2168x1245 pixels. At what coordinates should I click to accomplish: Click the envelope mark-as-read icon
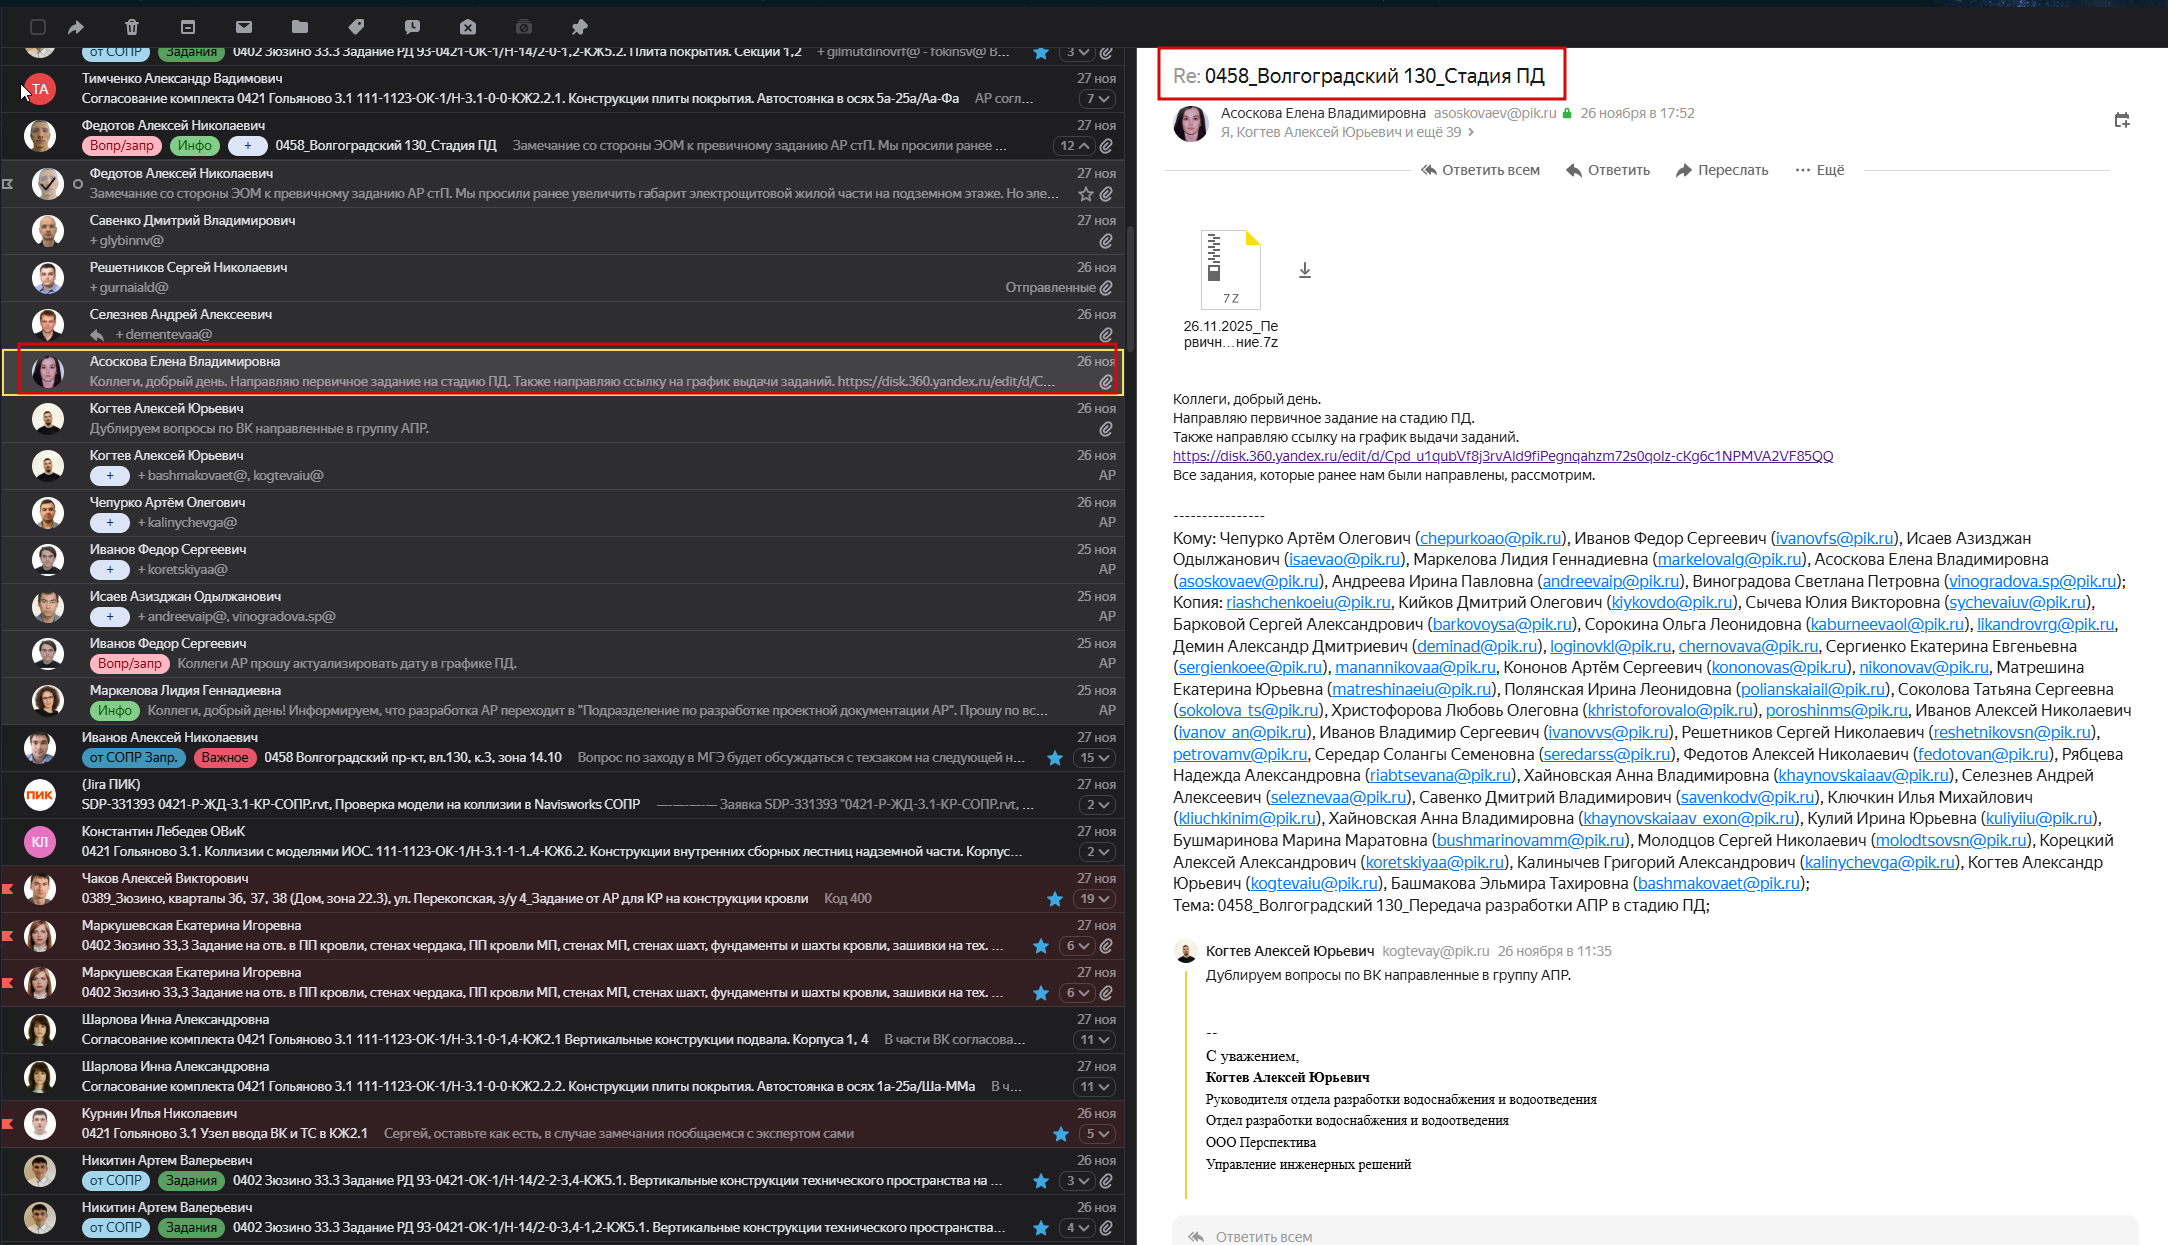coord(244,27)
